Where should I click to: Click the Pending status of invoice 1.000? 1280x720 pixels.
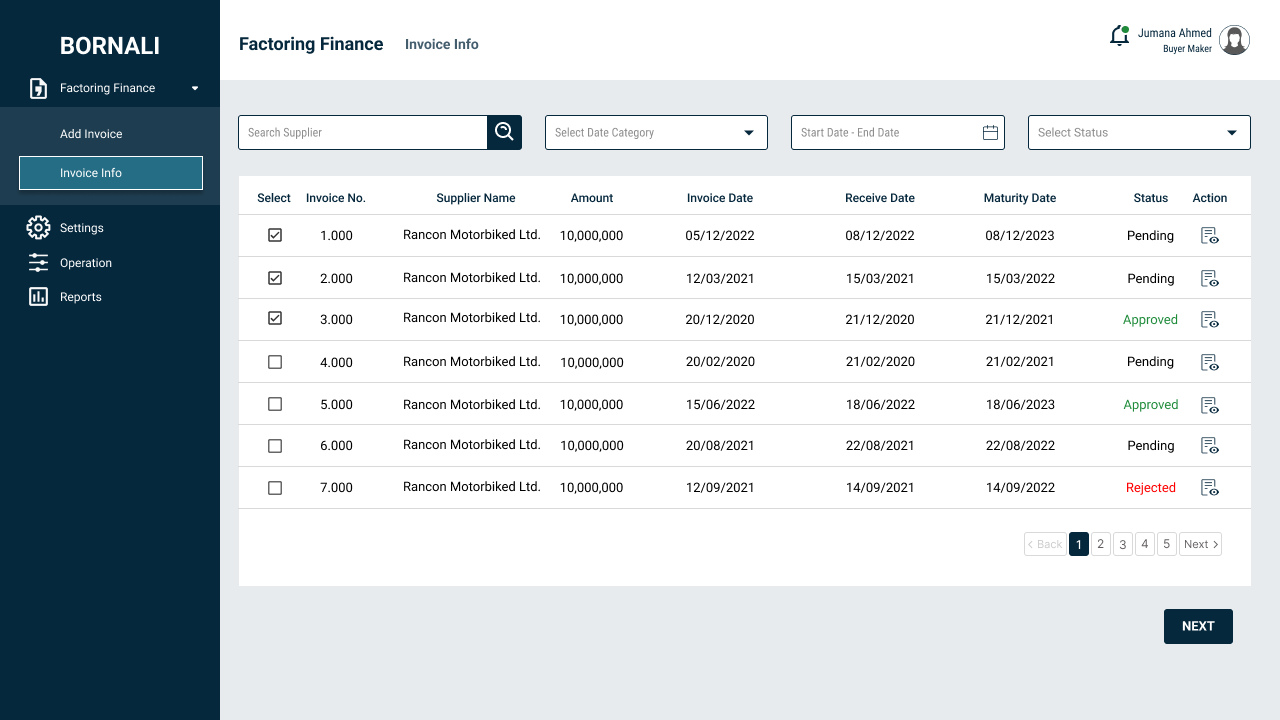tap(1151, 236)
